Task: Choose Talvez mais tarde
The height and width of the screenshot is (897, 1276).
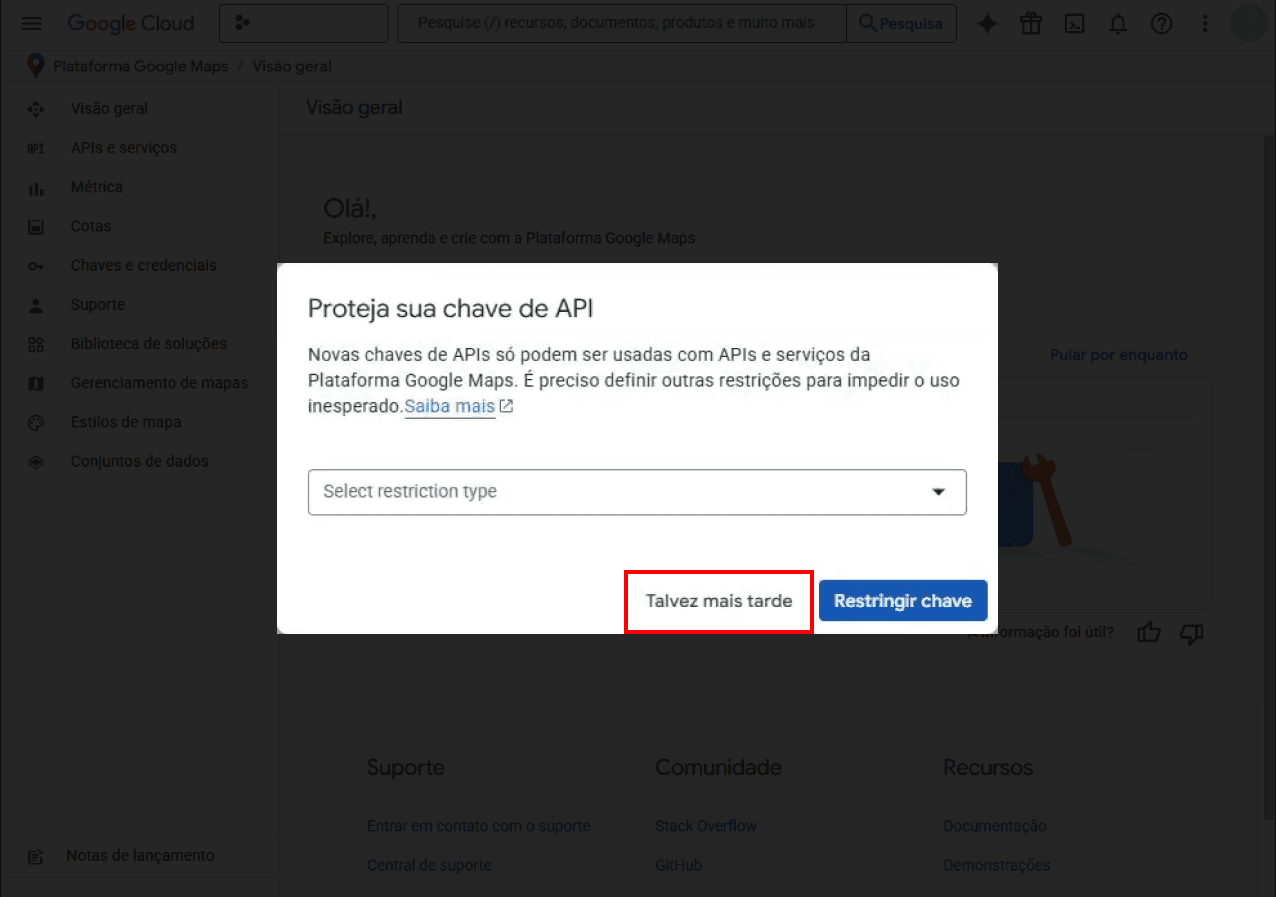Action: coord(718,601)
